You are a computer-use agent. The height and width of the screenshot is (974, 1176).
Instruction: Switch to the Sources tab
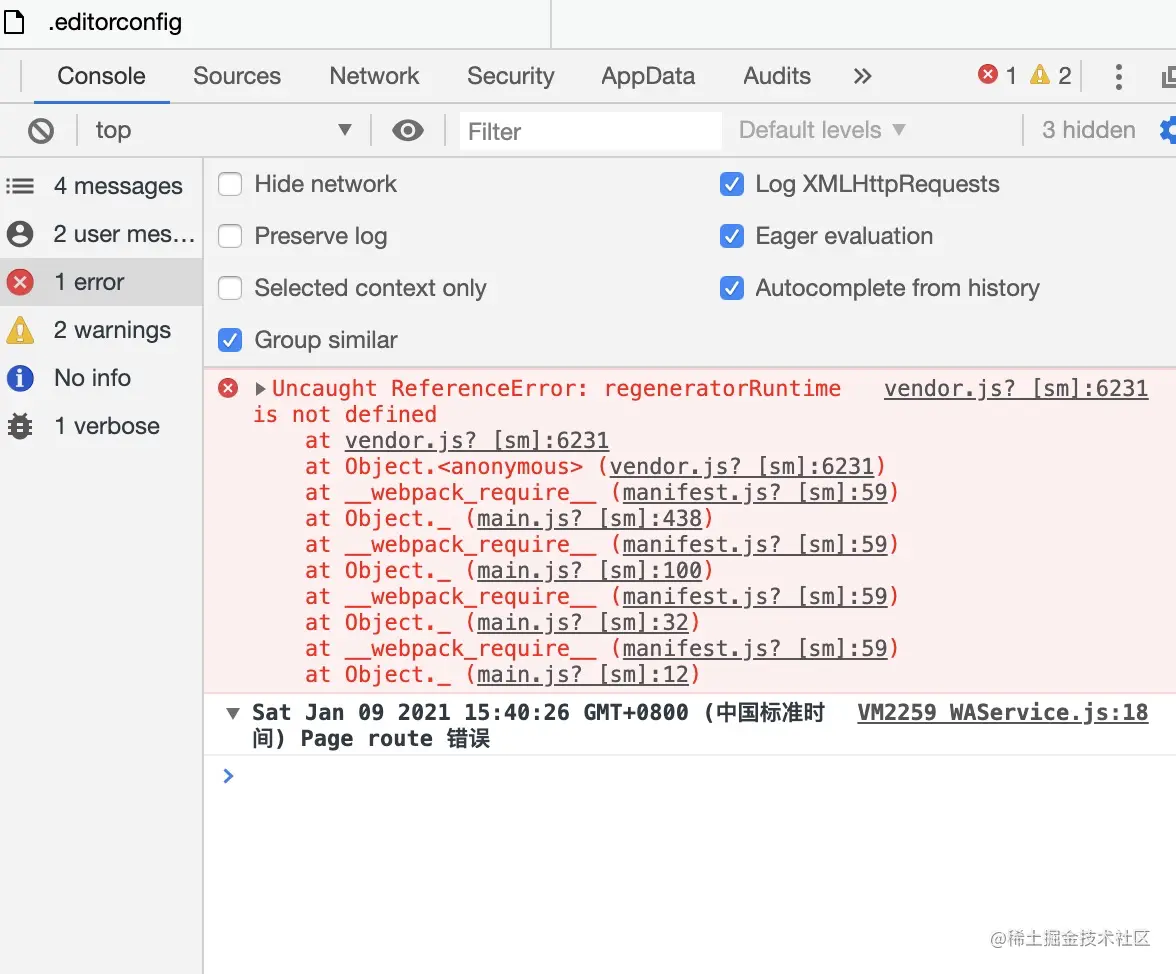tap(237, 76)
